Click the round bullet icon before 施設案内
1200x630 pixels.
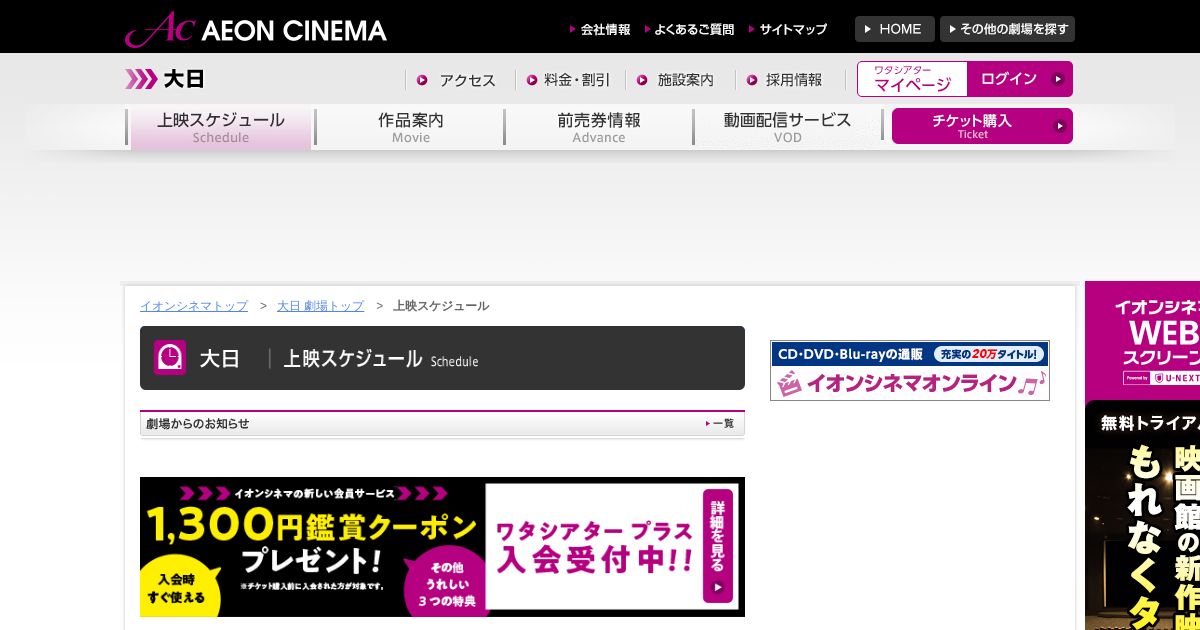pos(642,80)
